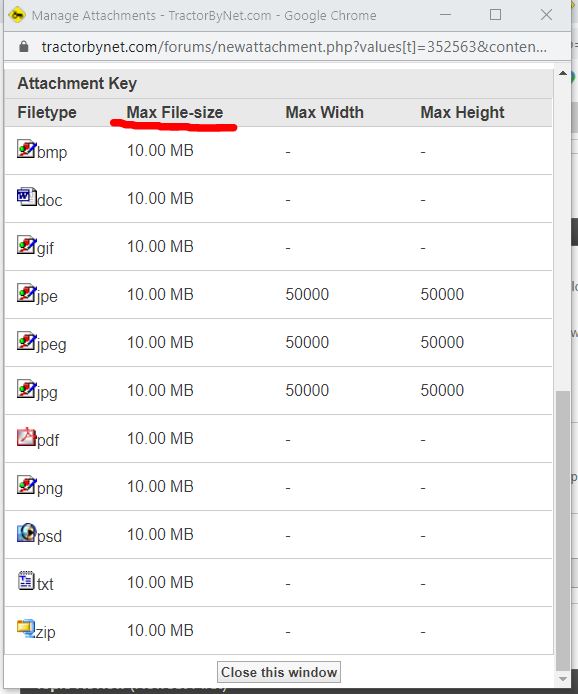Click the vertical scrollbar thumb

tap(563, 530)
